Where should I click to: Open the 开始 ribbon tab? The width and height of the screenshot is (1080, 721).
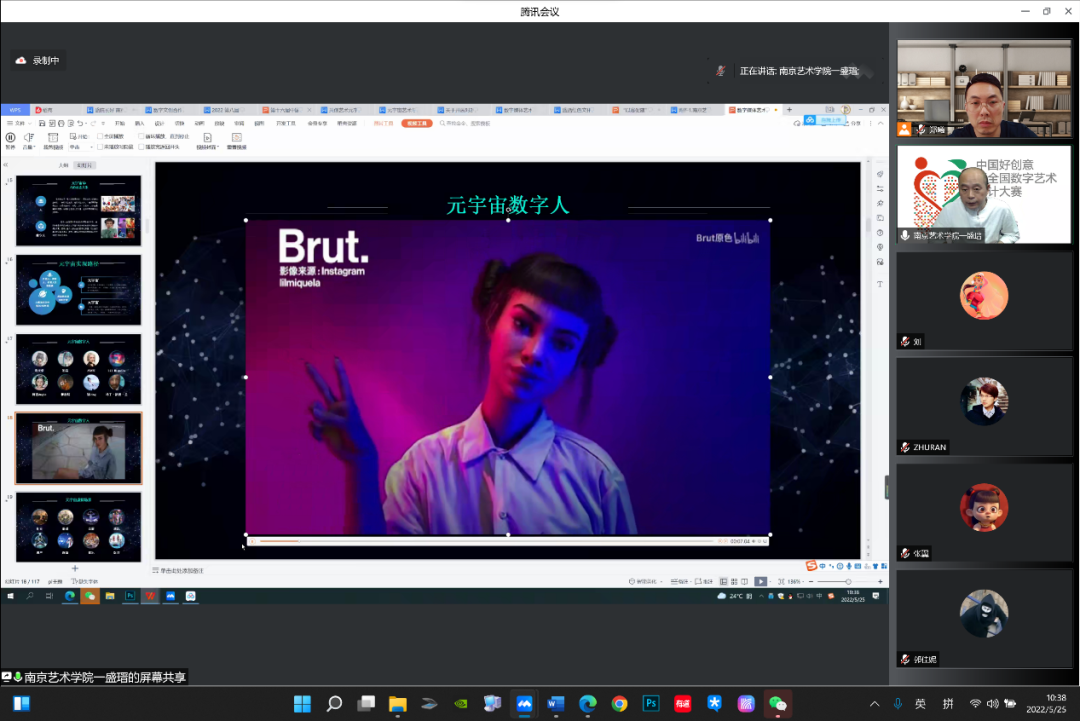[x=120, y=123]
